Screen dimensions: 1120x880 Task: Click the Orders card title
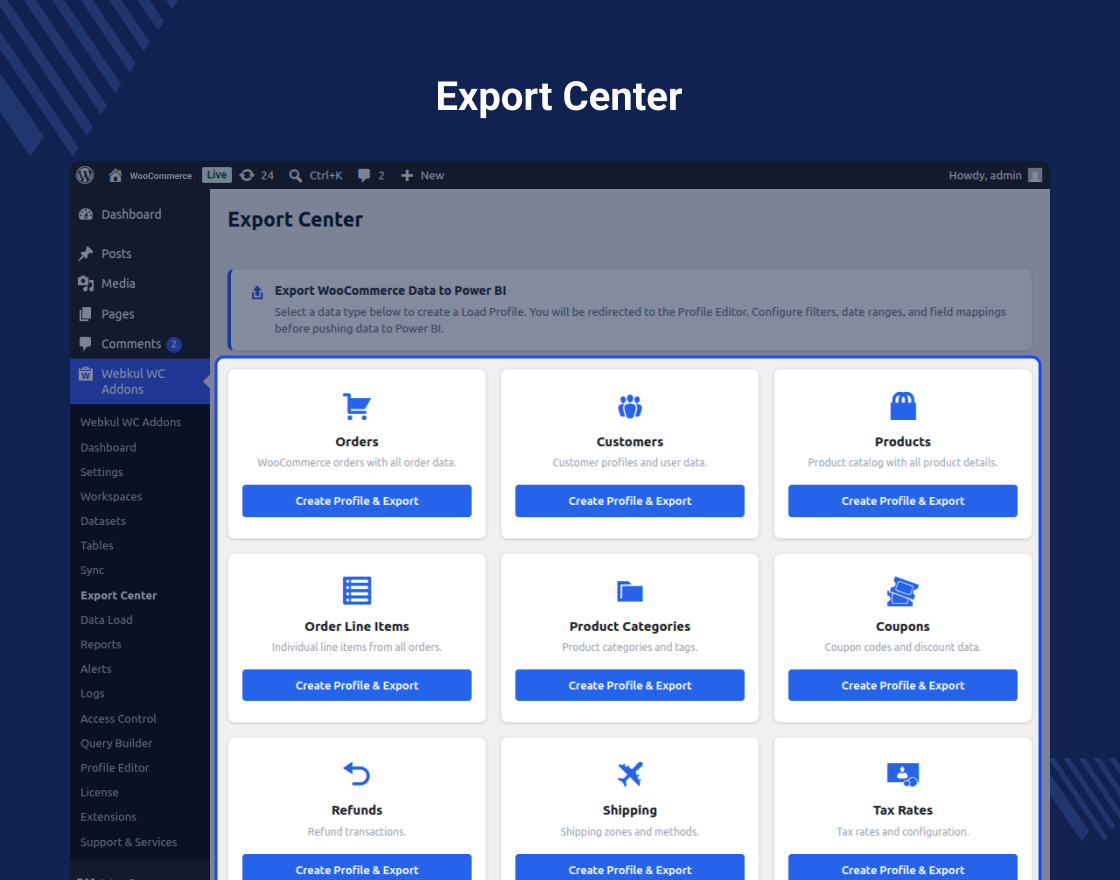(x=356, y=441)
